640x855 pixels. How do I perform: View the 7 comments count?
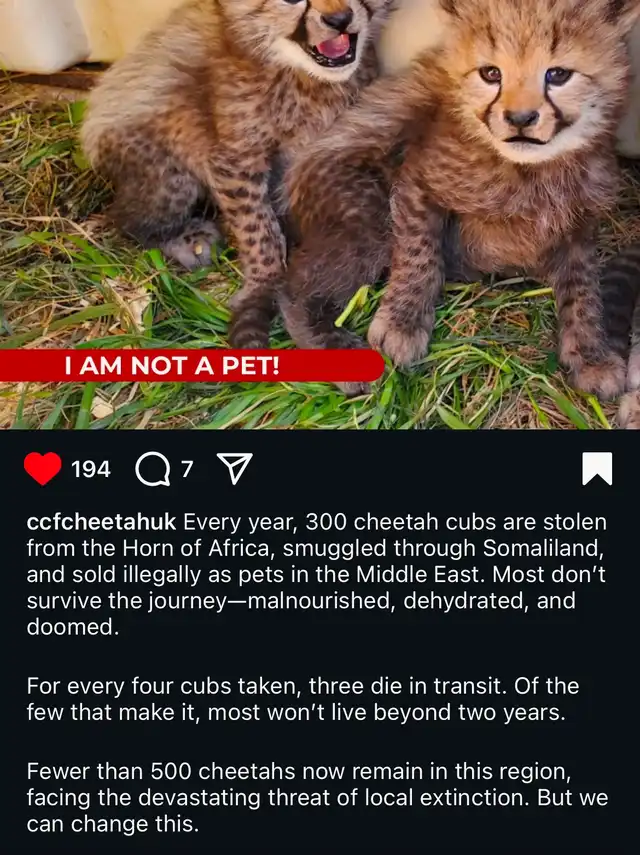pos(187,468)
